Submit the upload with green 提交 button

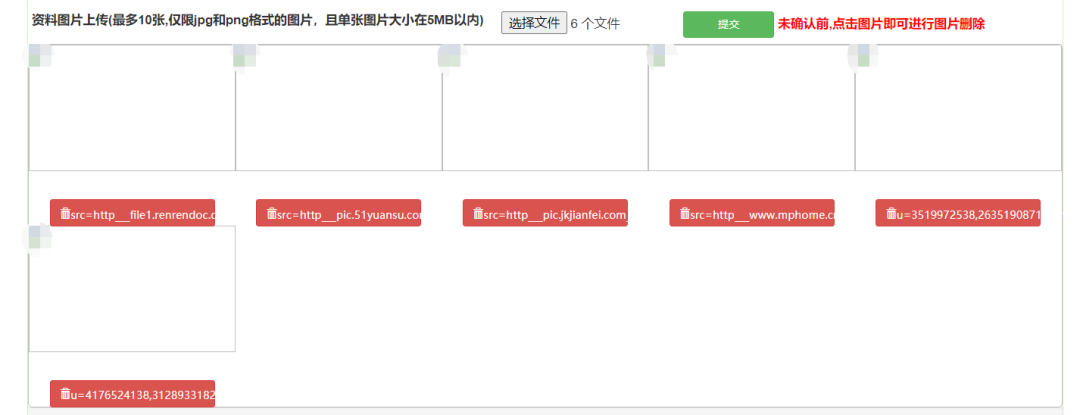coord(728,24)
